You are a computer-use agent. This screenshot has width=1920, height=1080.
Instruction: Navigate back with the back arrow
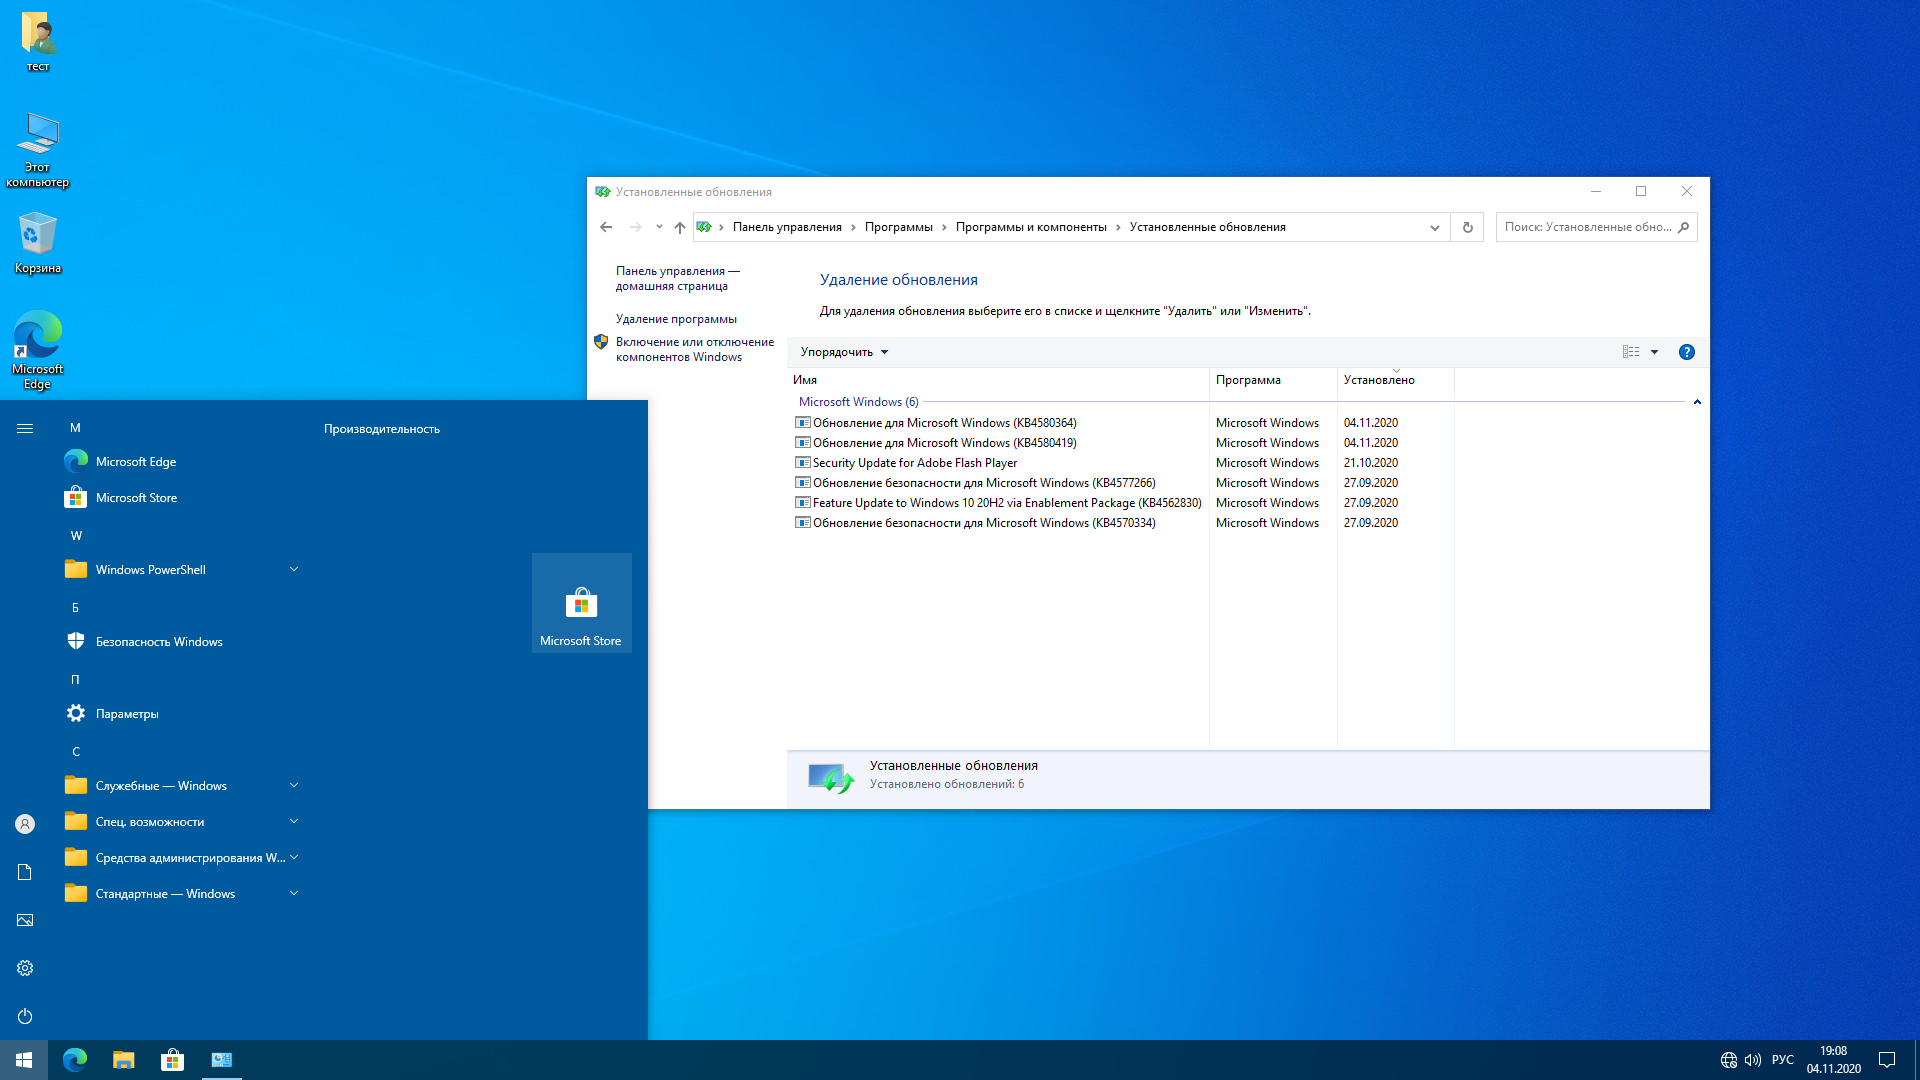[x=606, y=227]
